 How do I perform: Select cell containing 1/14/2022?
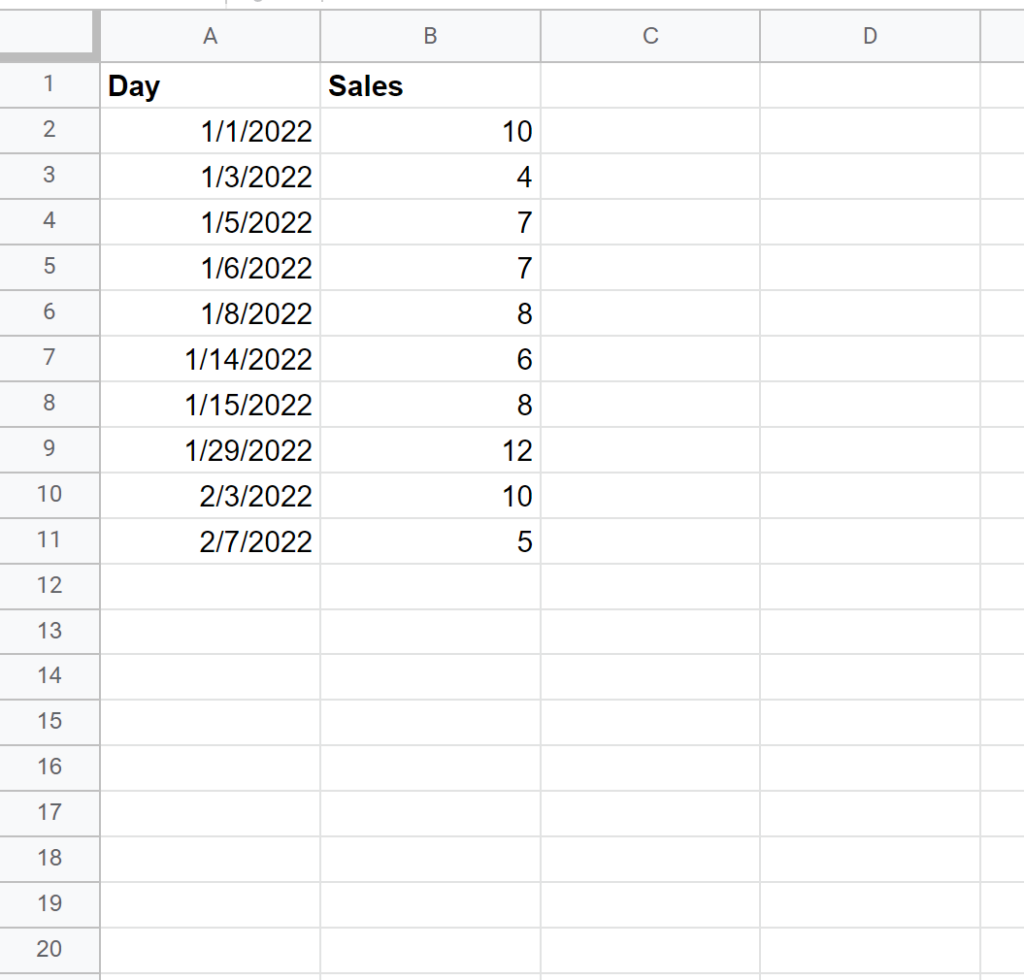(x=210, y=358)
